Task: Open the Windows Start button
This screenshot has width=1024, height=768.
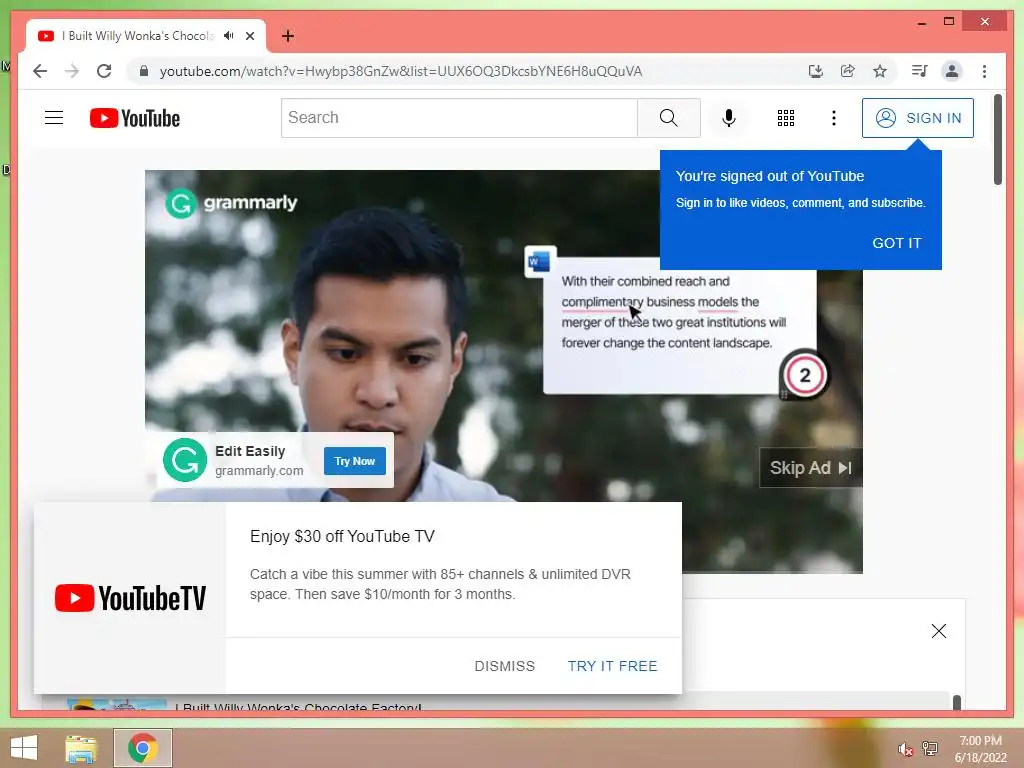Action: coord(24,748)
